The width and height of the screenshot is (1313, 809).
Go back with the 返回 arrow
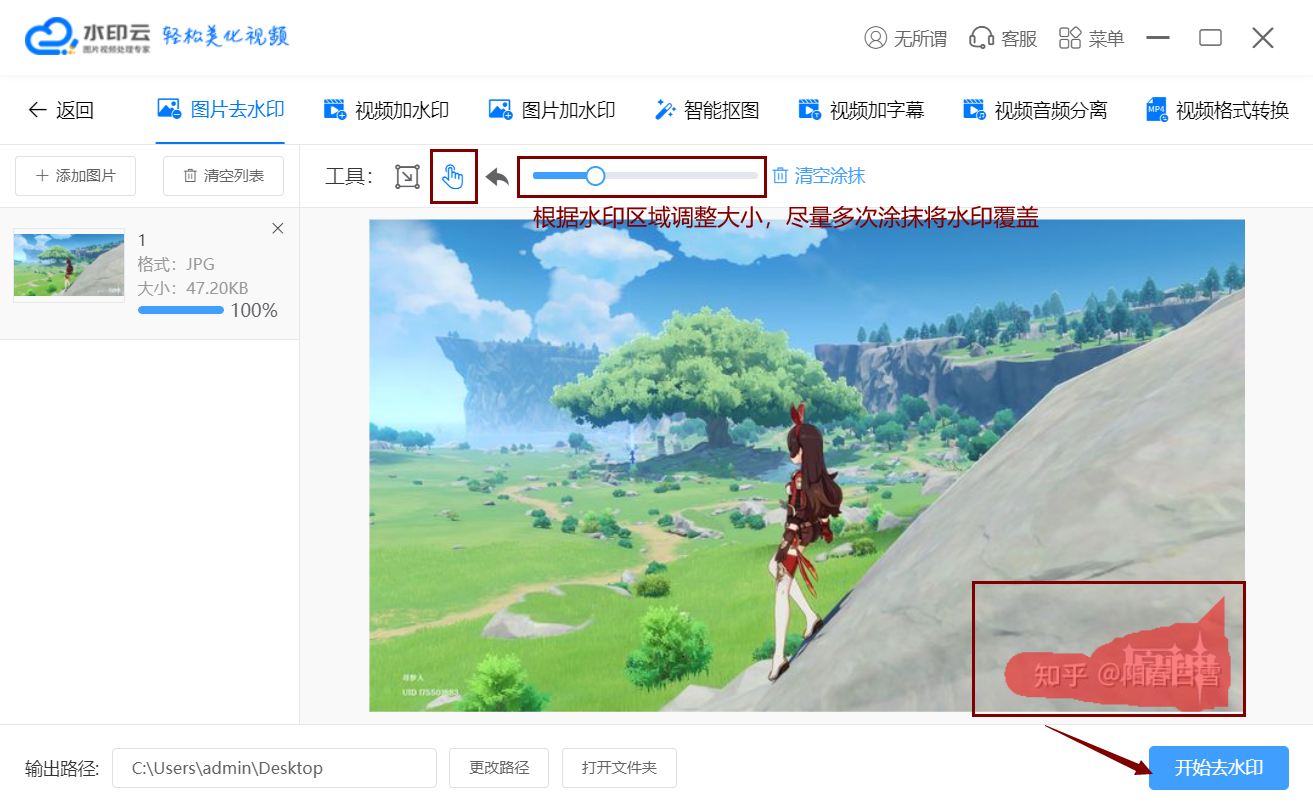pyautogui.click(x=60, y=110)
